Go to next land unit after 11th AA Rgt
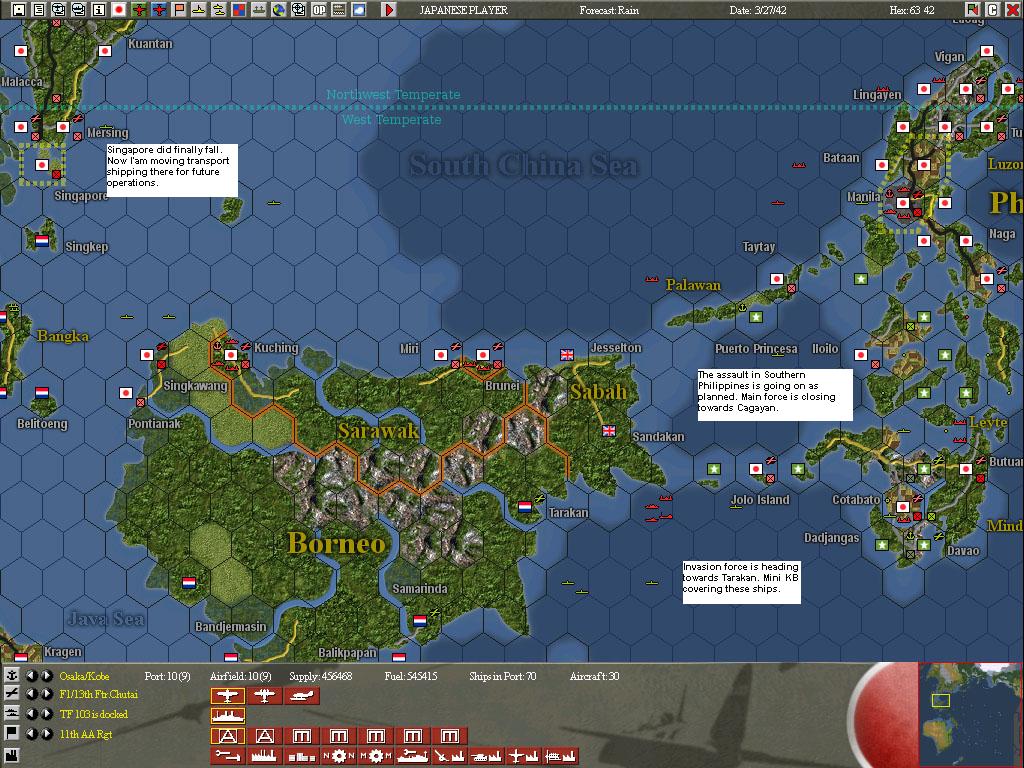 tap(46, 733)
